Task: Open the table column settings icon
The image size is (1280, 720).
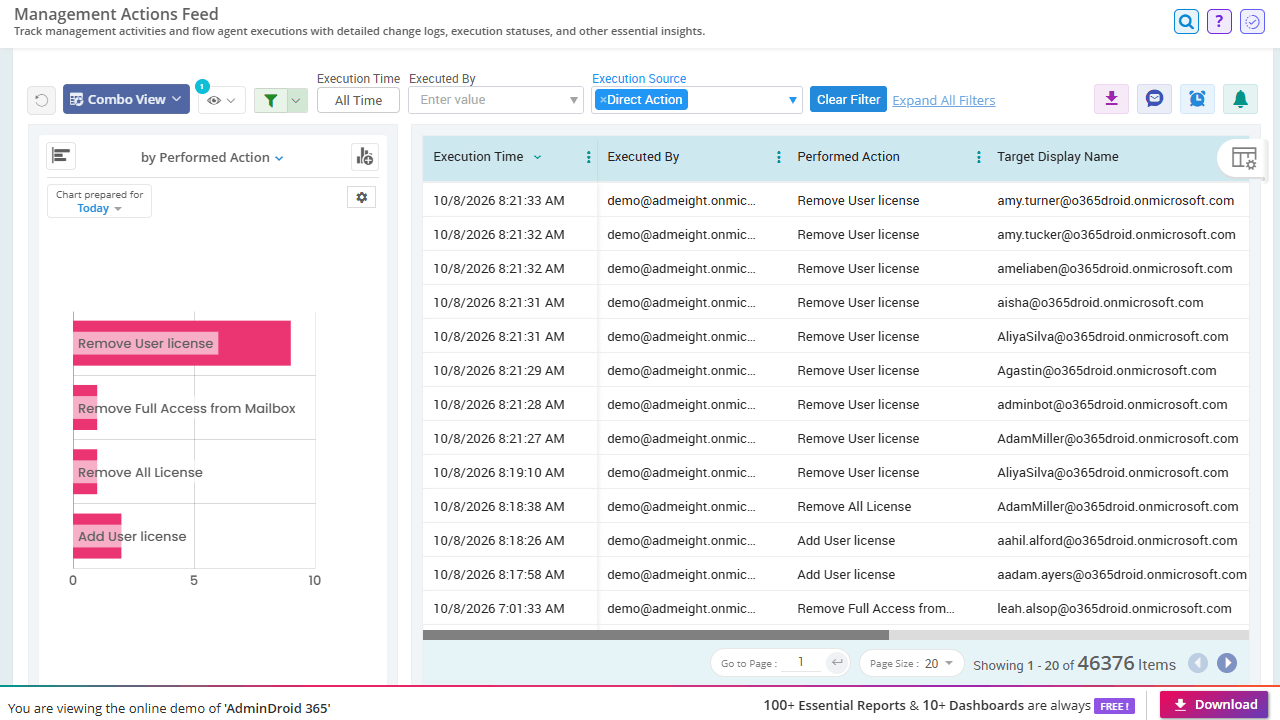Action: 1243,158
